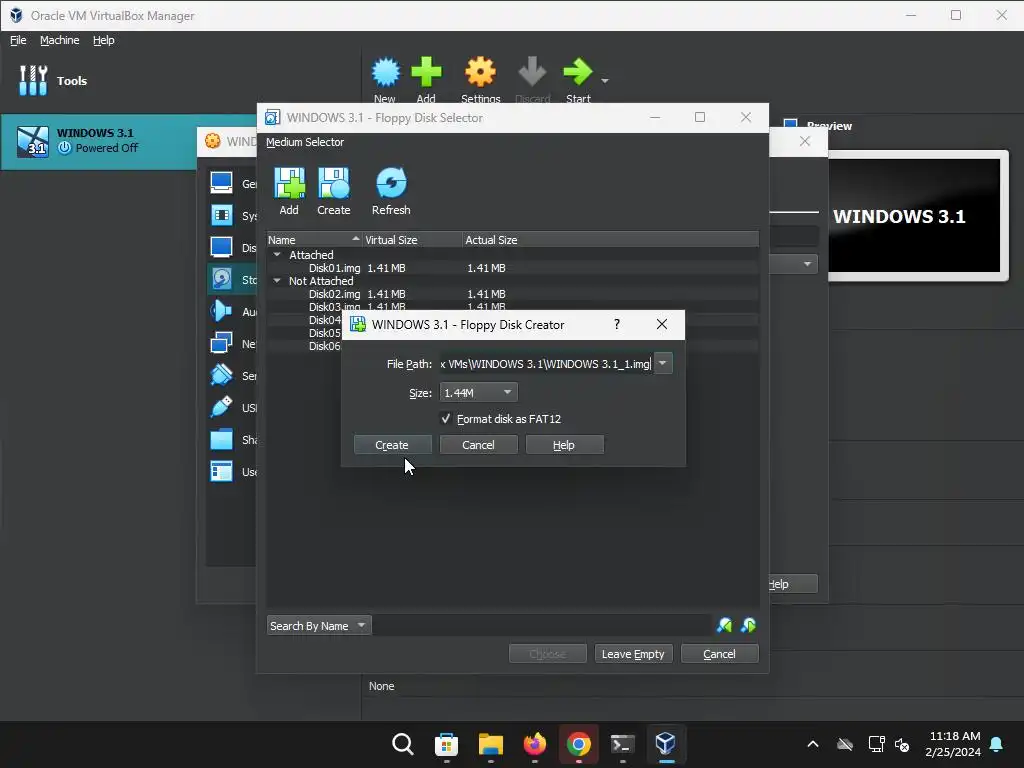Collapse the Attached group in medium list
This screenshot has width=1024, height=768.
pyautogui.click(x=277, y=255)
